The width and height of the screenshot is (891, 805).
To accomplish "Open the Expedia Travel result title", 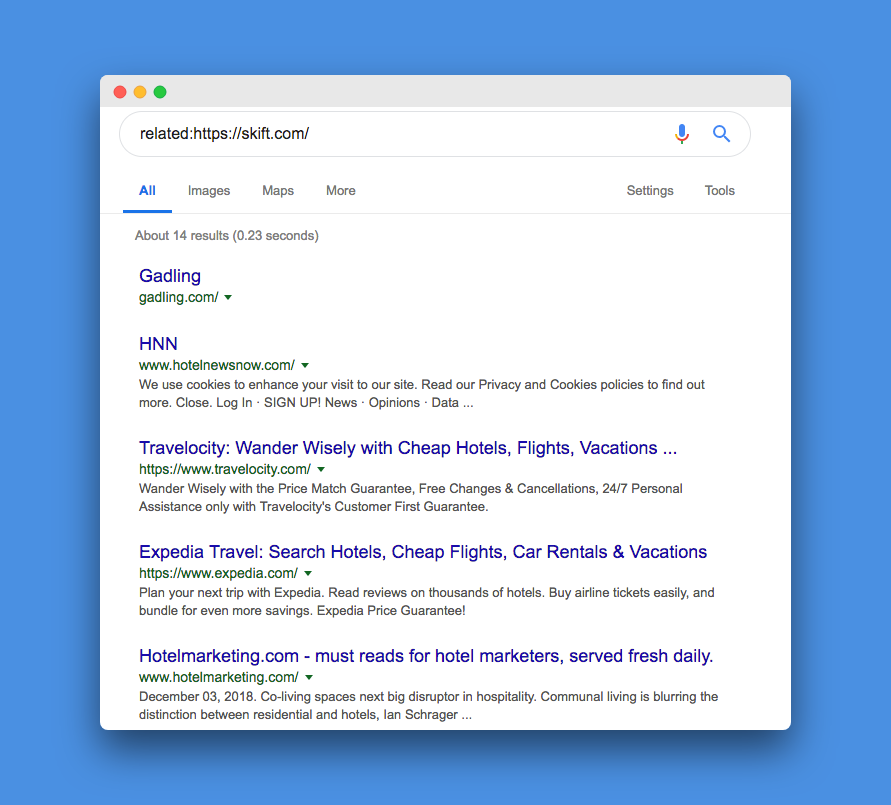I will 422,552.
